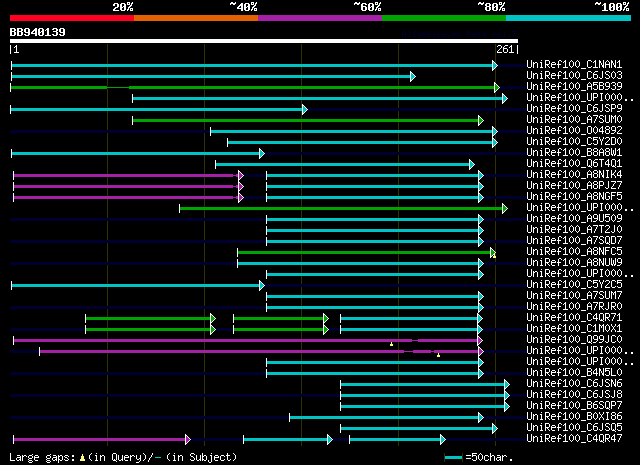Click the query end position 261
Viewport: 640px width, 465px height.
tap(505, 49)
